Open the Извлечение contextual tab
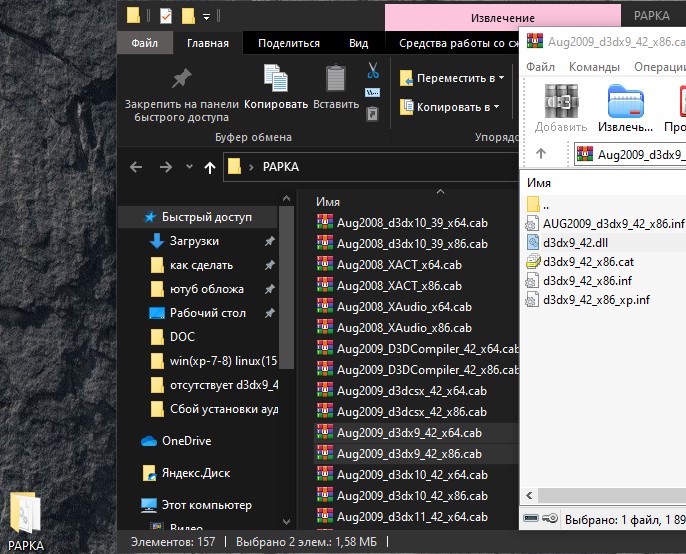686x554 pixels. click(x=502, y=18)
